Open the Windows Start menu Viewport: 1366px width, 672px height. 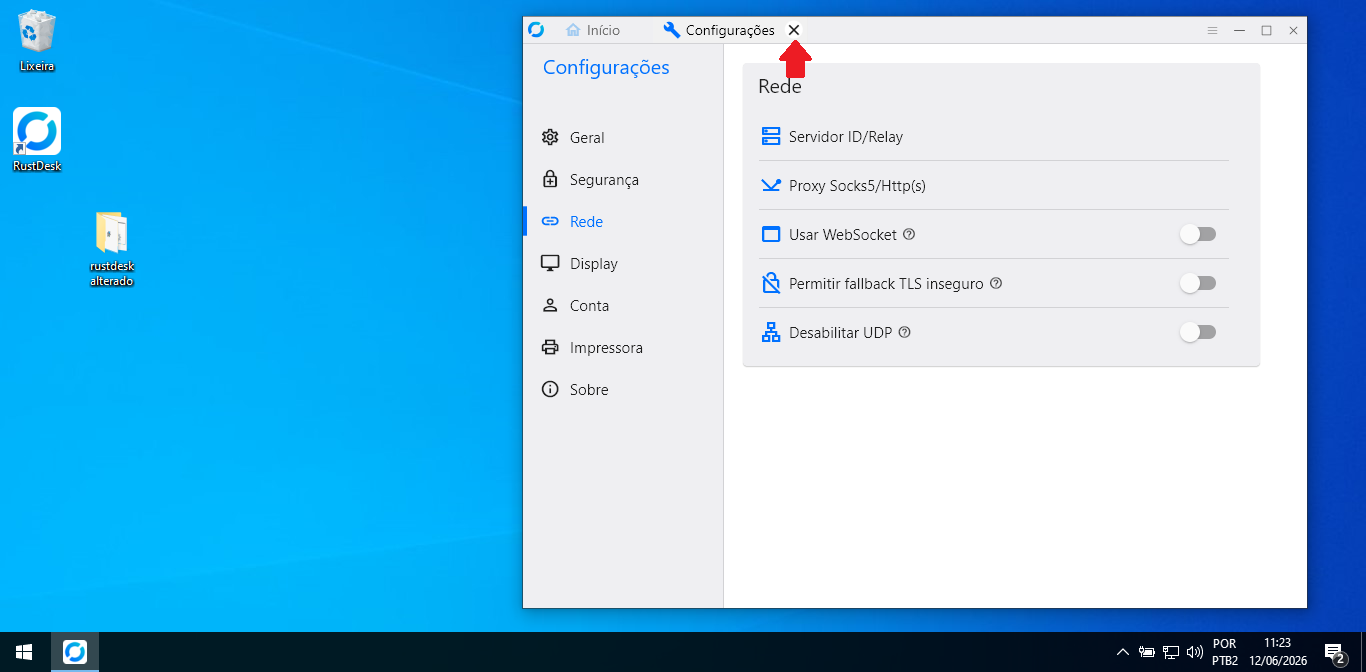pos(24,652)
